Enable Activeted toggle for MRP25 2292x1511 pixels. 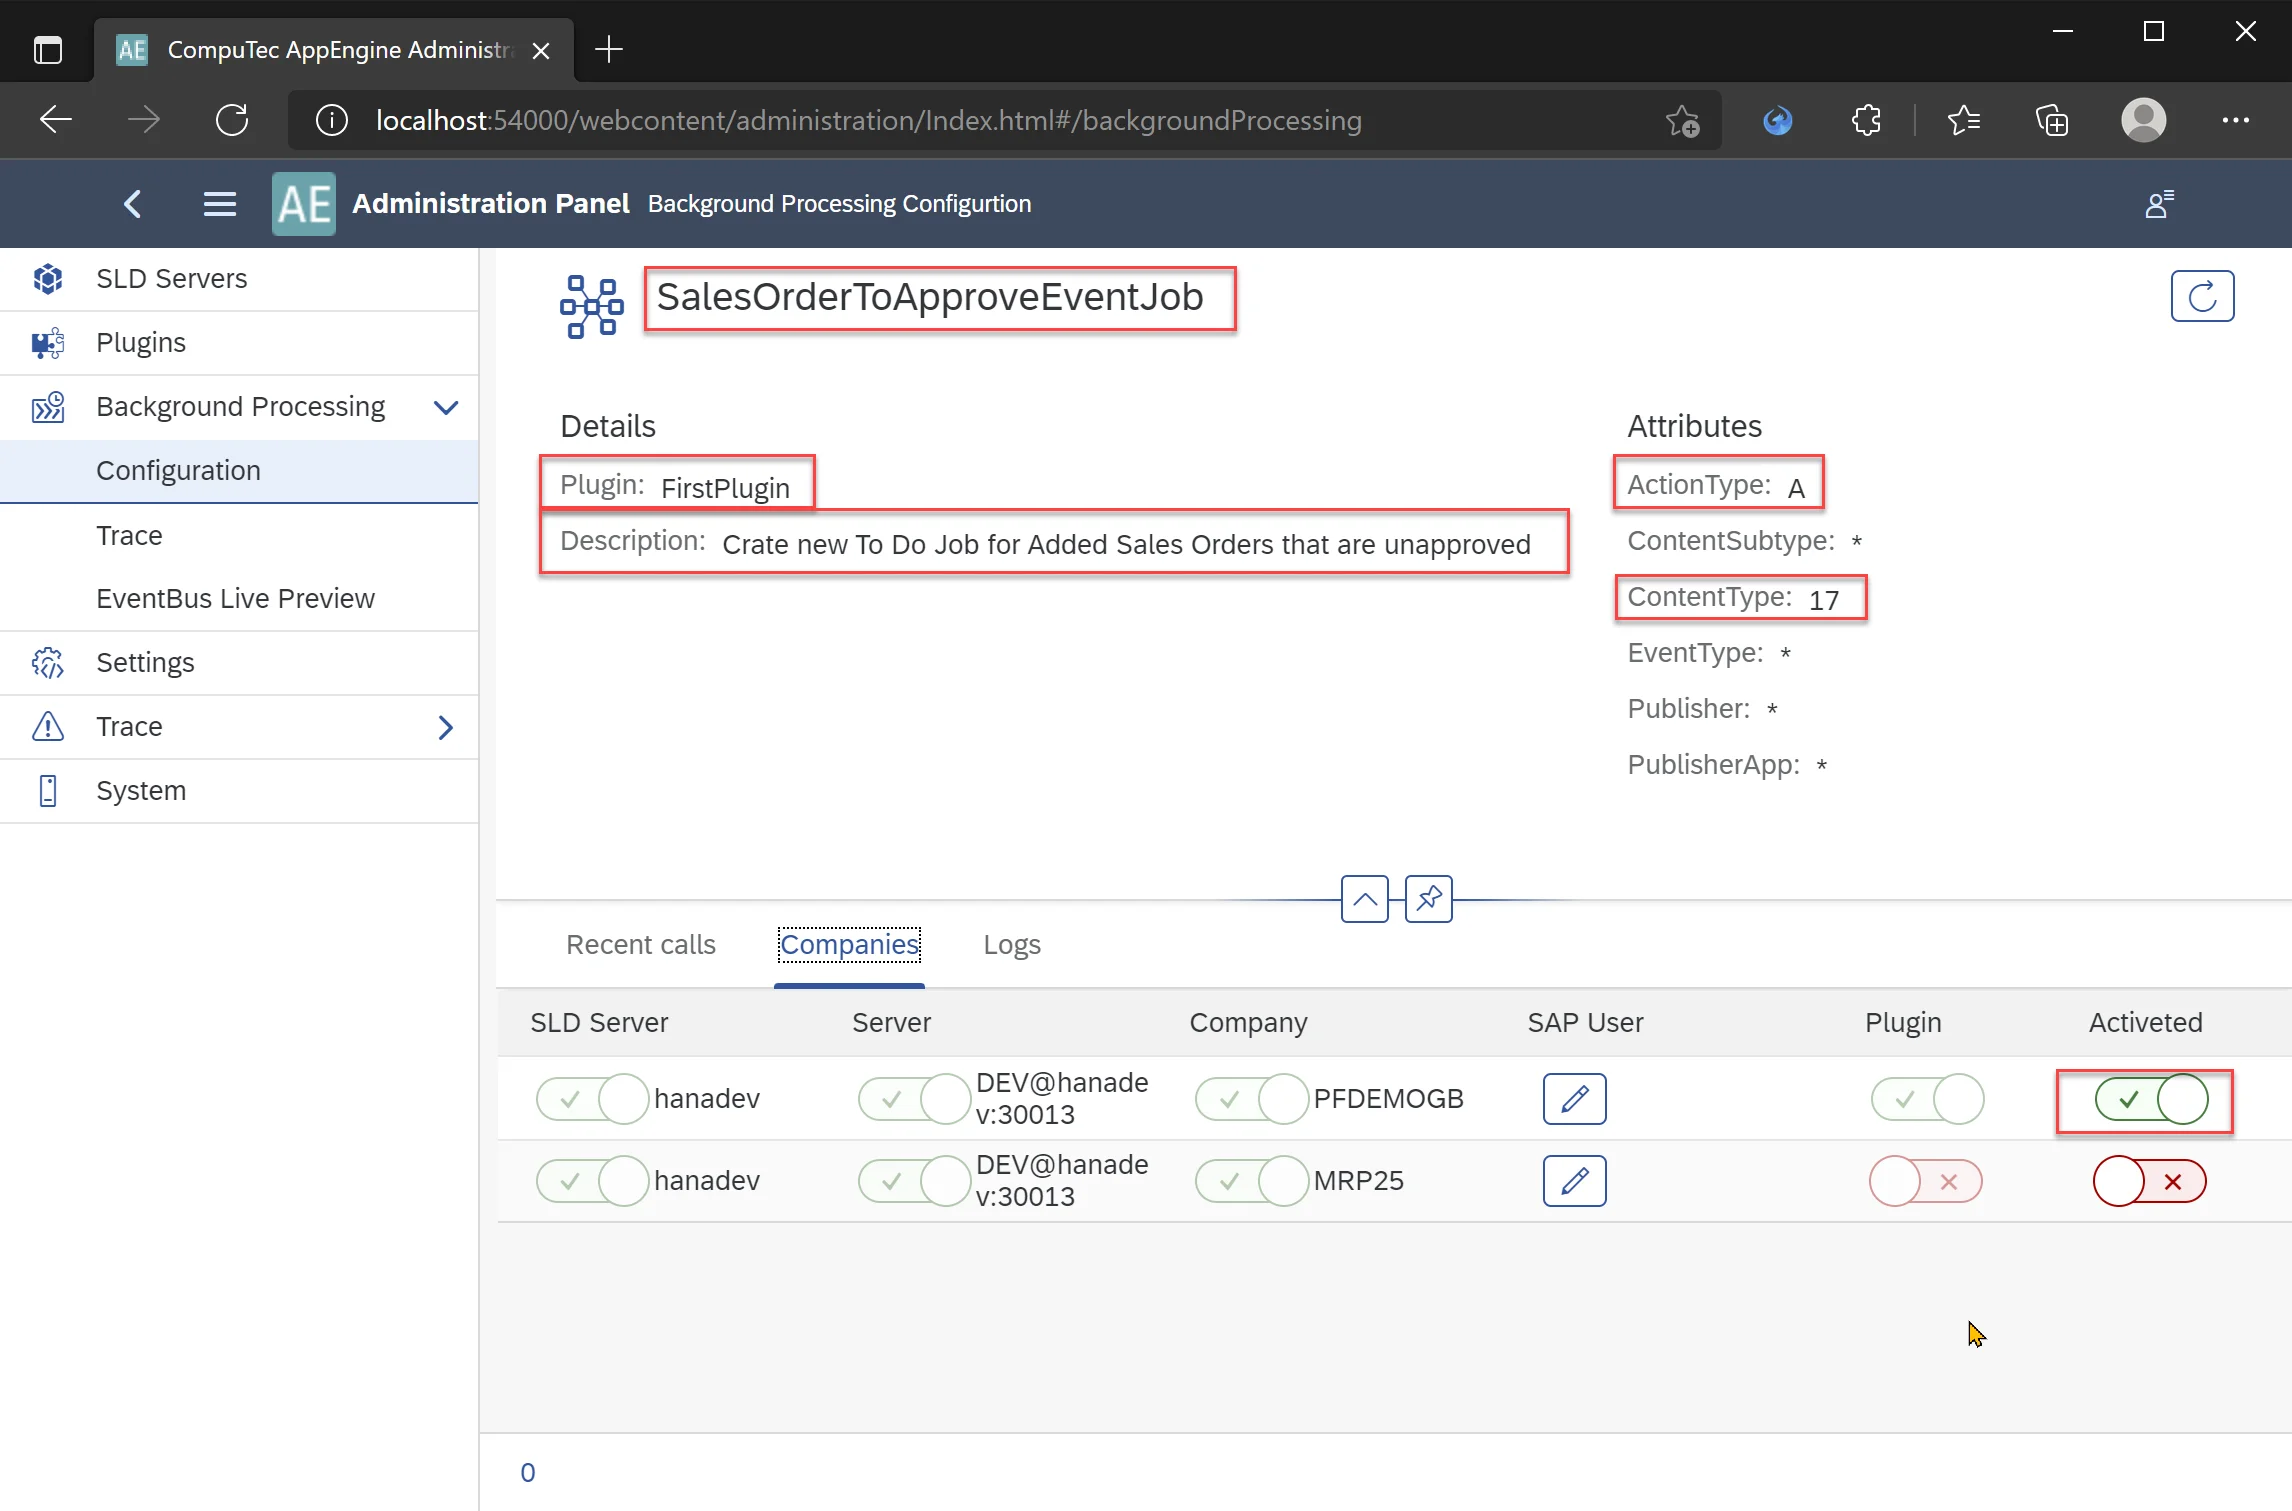[2148, 1181]
